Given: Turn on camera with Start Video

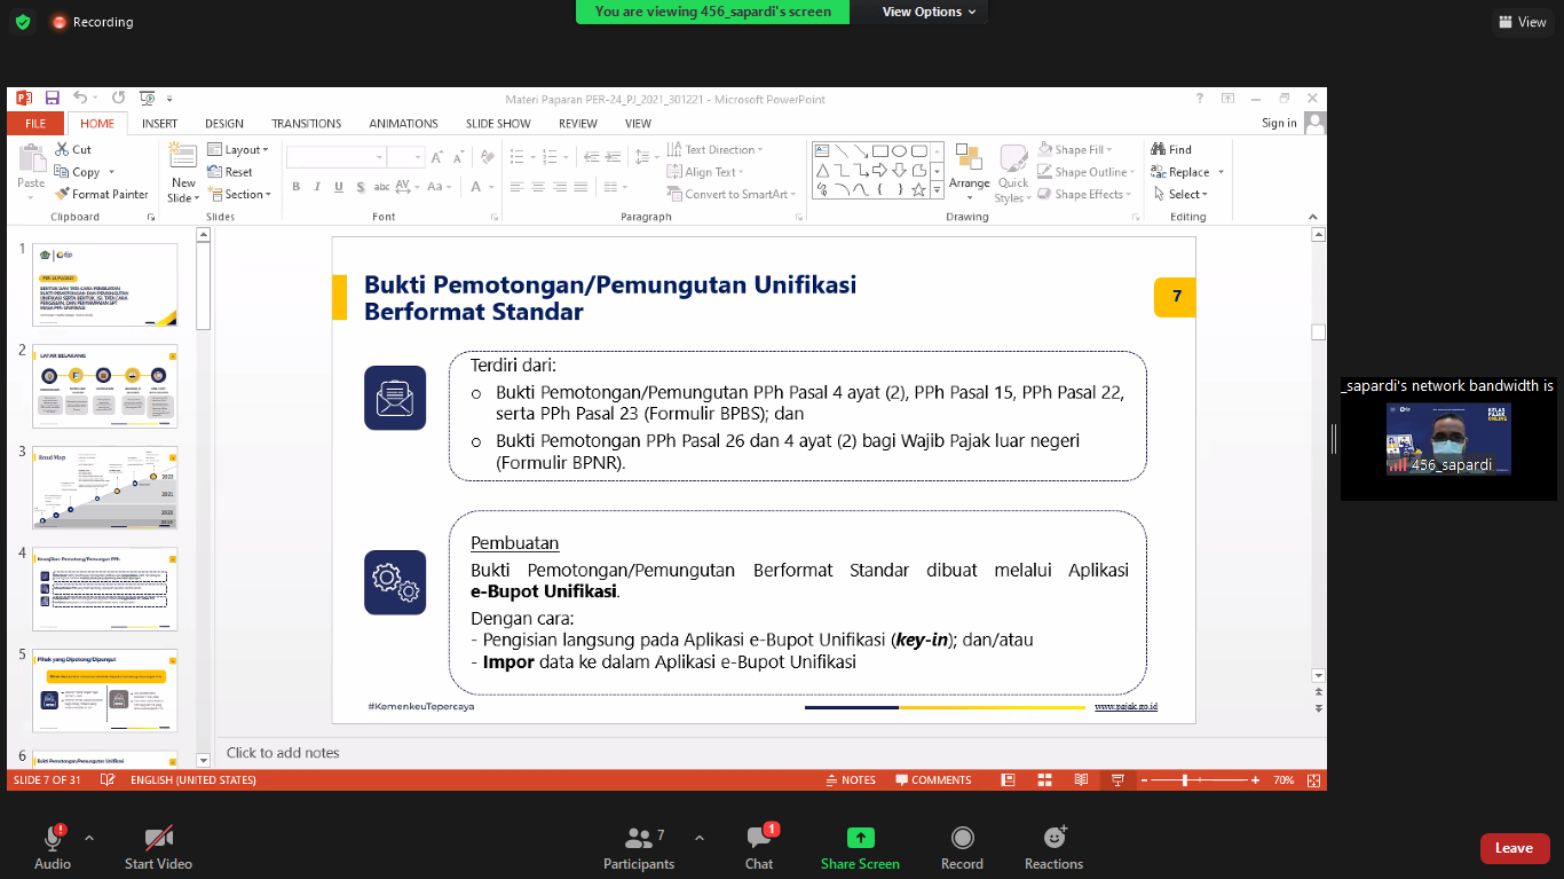Looking at the screenshot, I should pyautogui.click(x=158, y=838).
